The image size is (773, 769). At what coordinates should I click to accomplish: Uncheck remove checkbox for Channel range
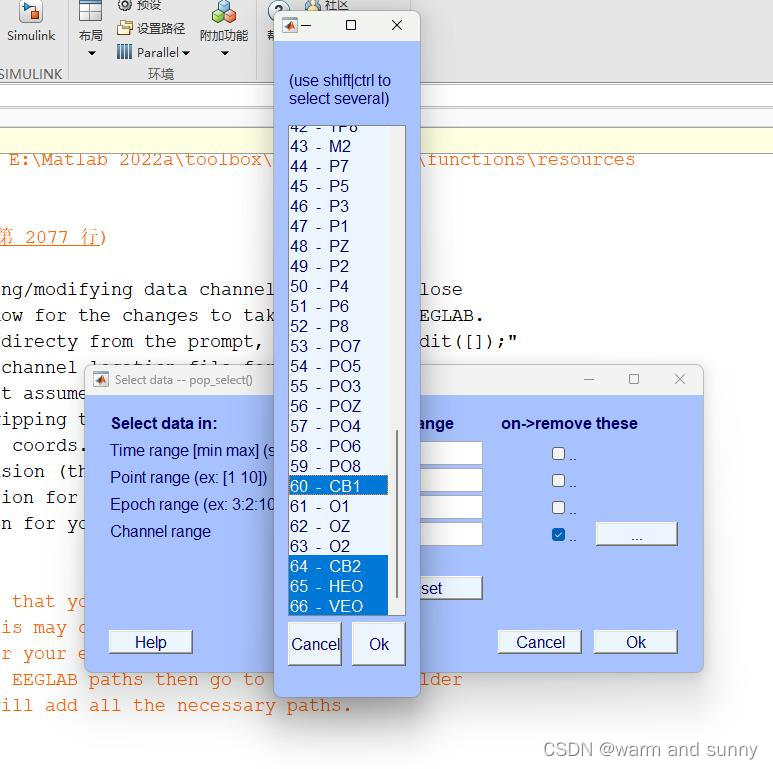click(x=558, y=534)
